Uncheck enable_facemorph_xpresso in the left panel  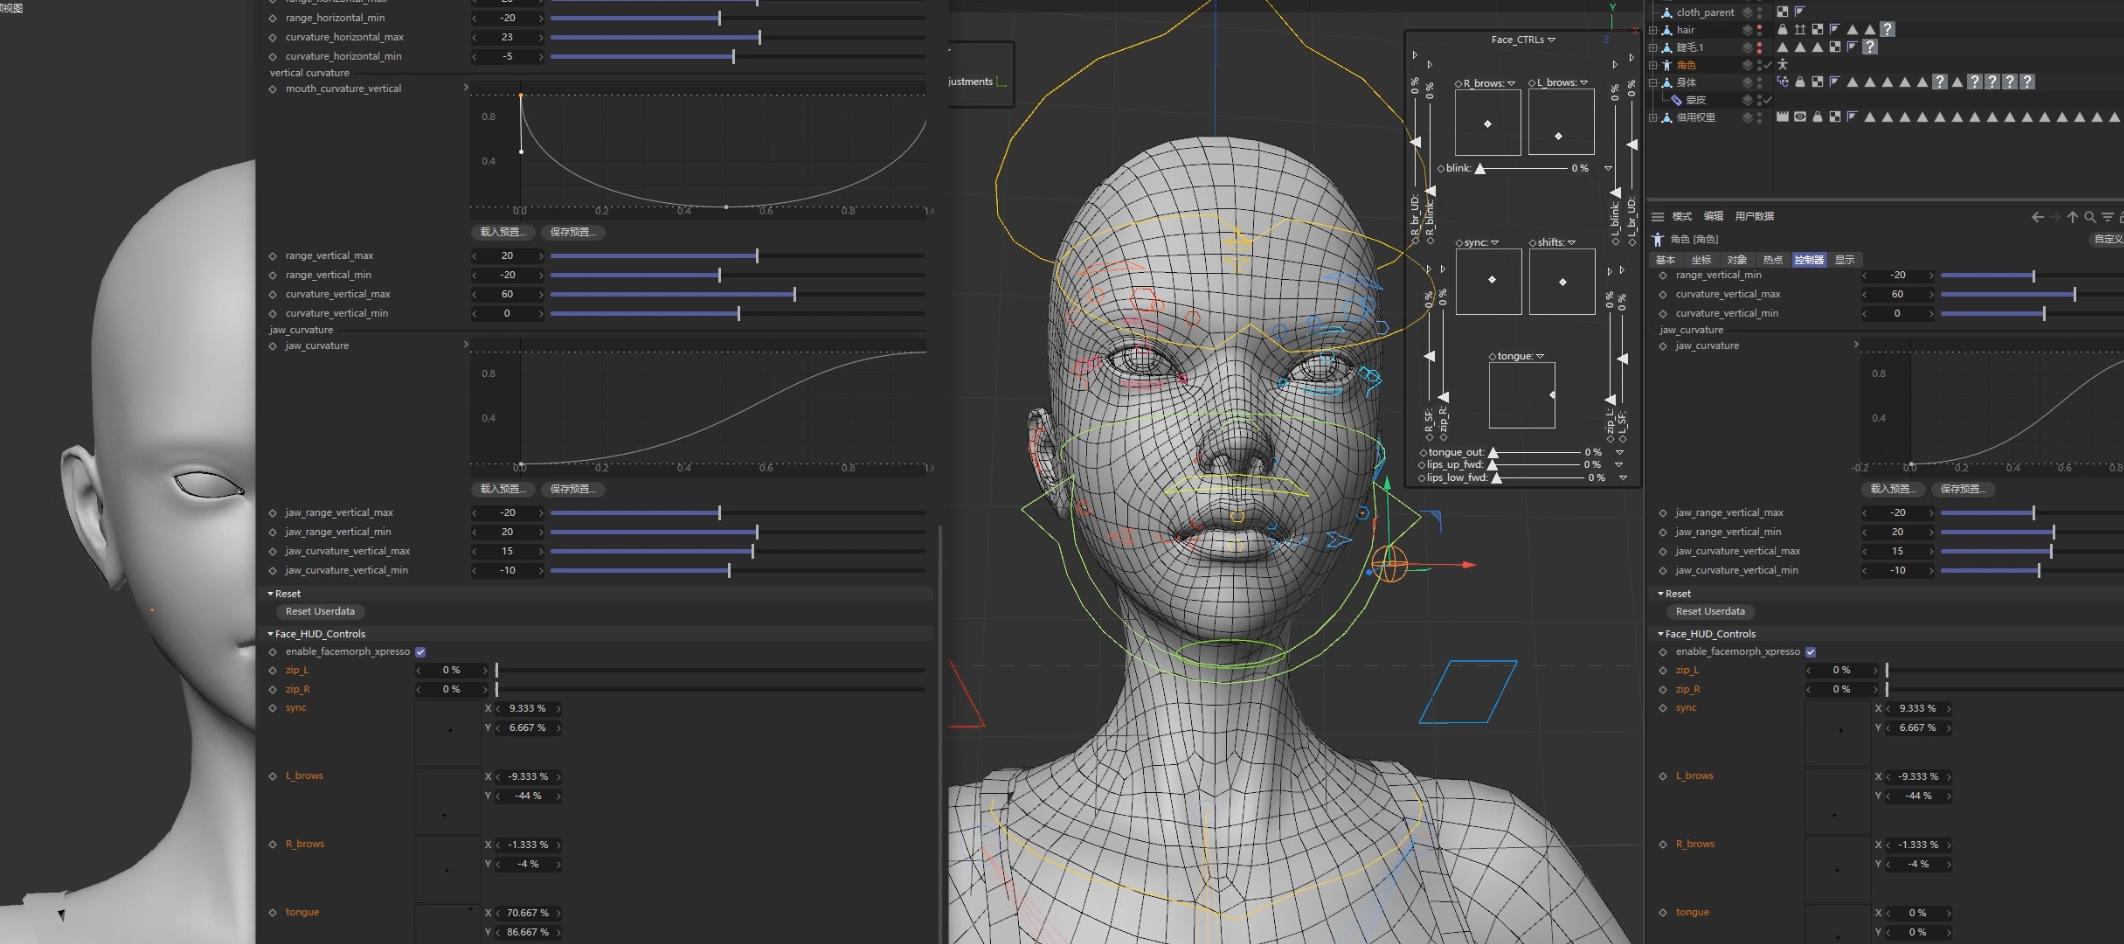point(420,652)
